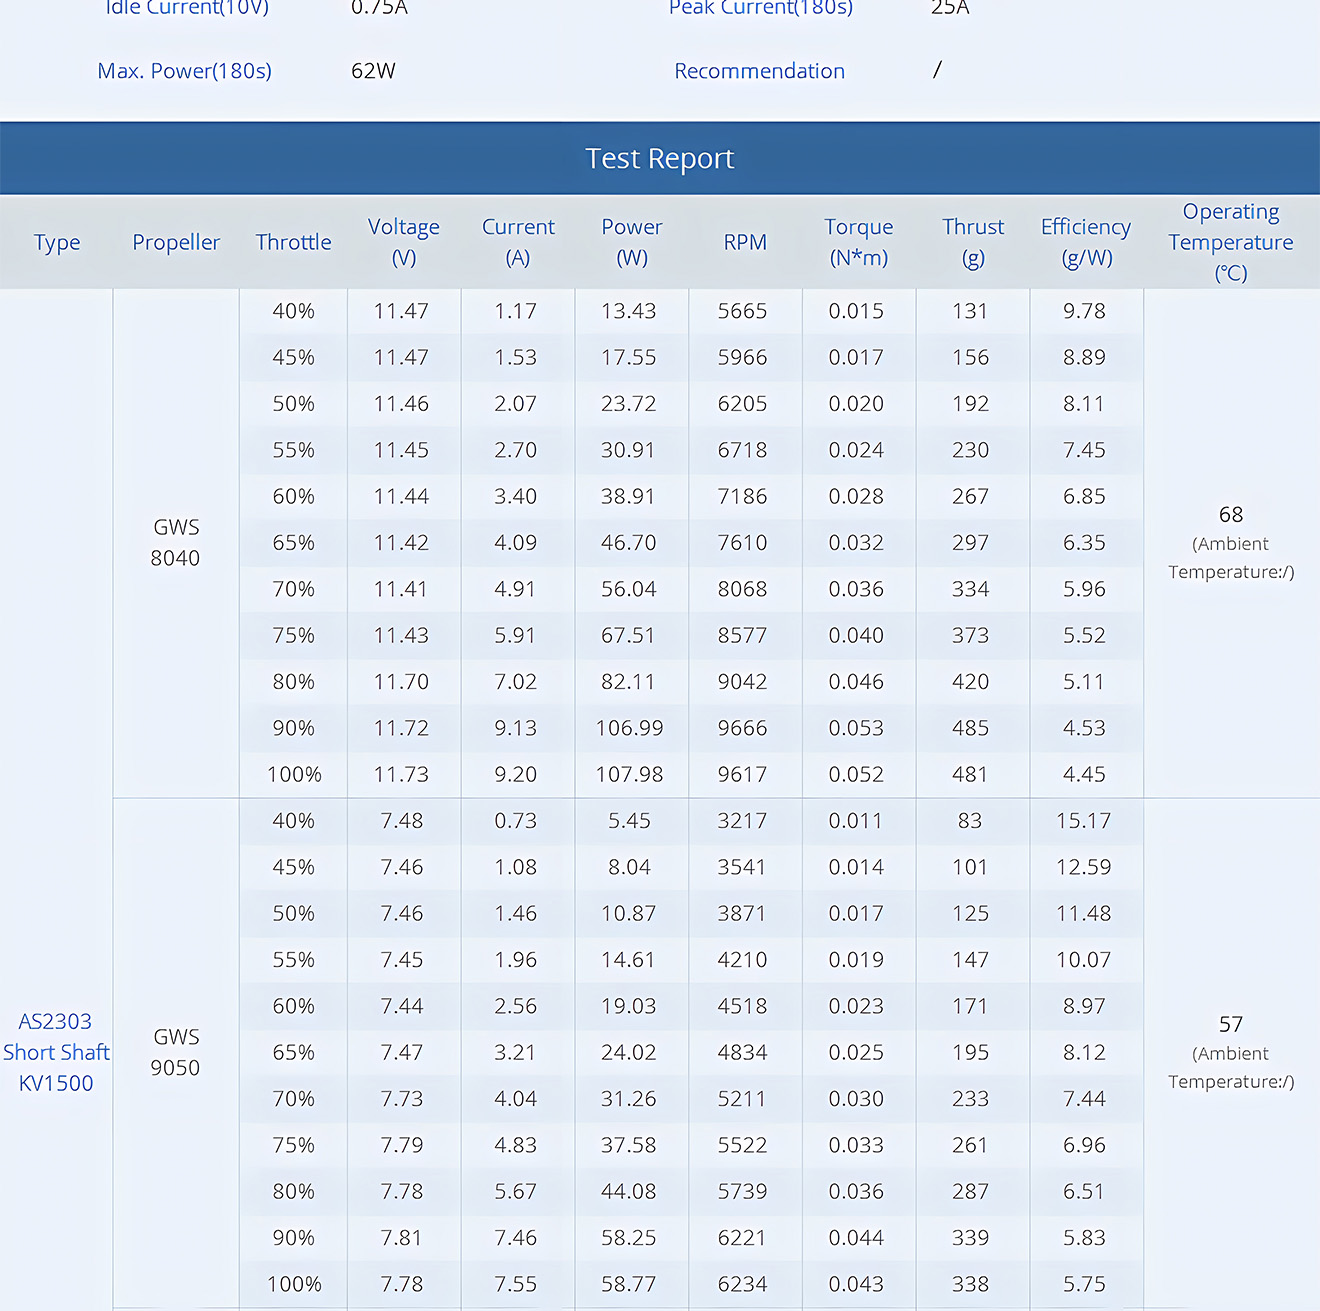Click the Recommendation label

(759, 71)
